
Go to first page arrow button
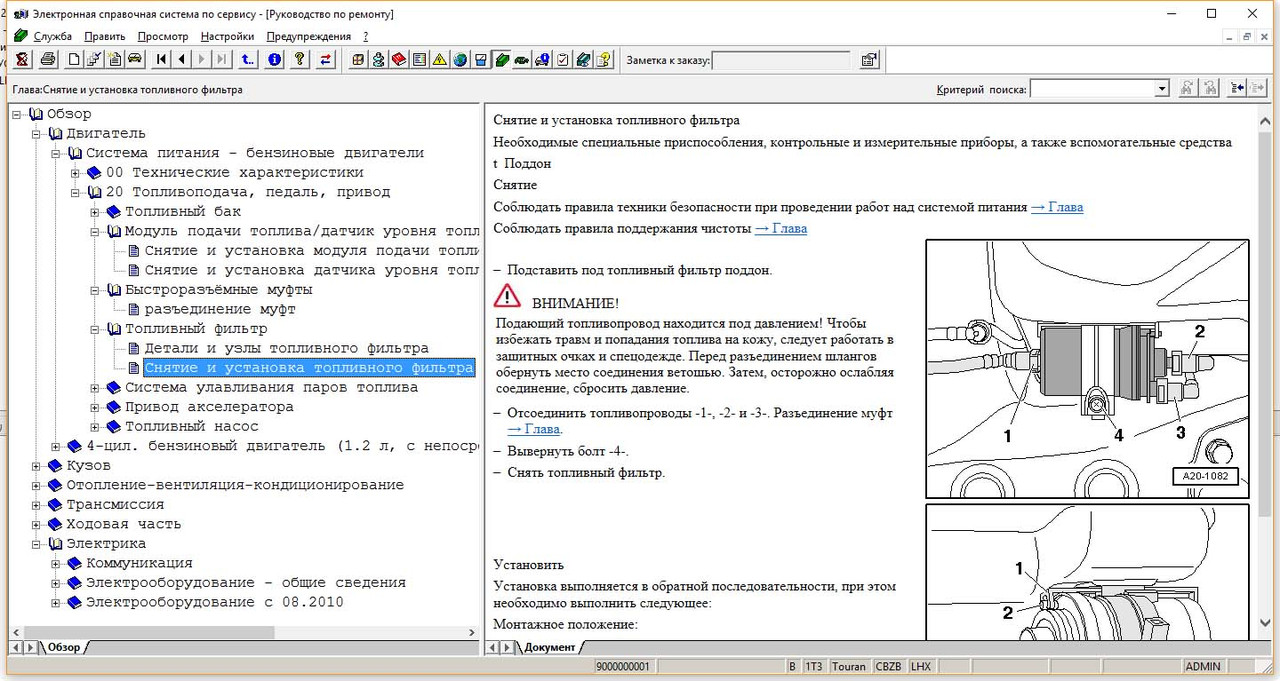162,60
